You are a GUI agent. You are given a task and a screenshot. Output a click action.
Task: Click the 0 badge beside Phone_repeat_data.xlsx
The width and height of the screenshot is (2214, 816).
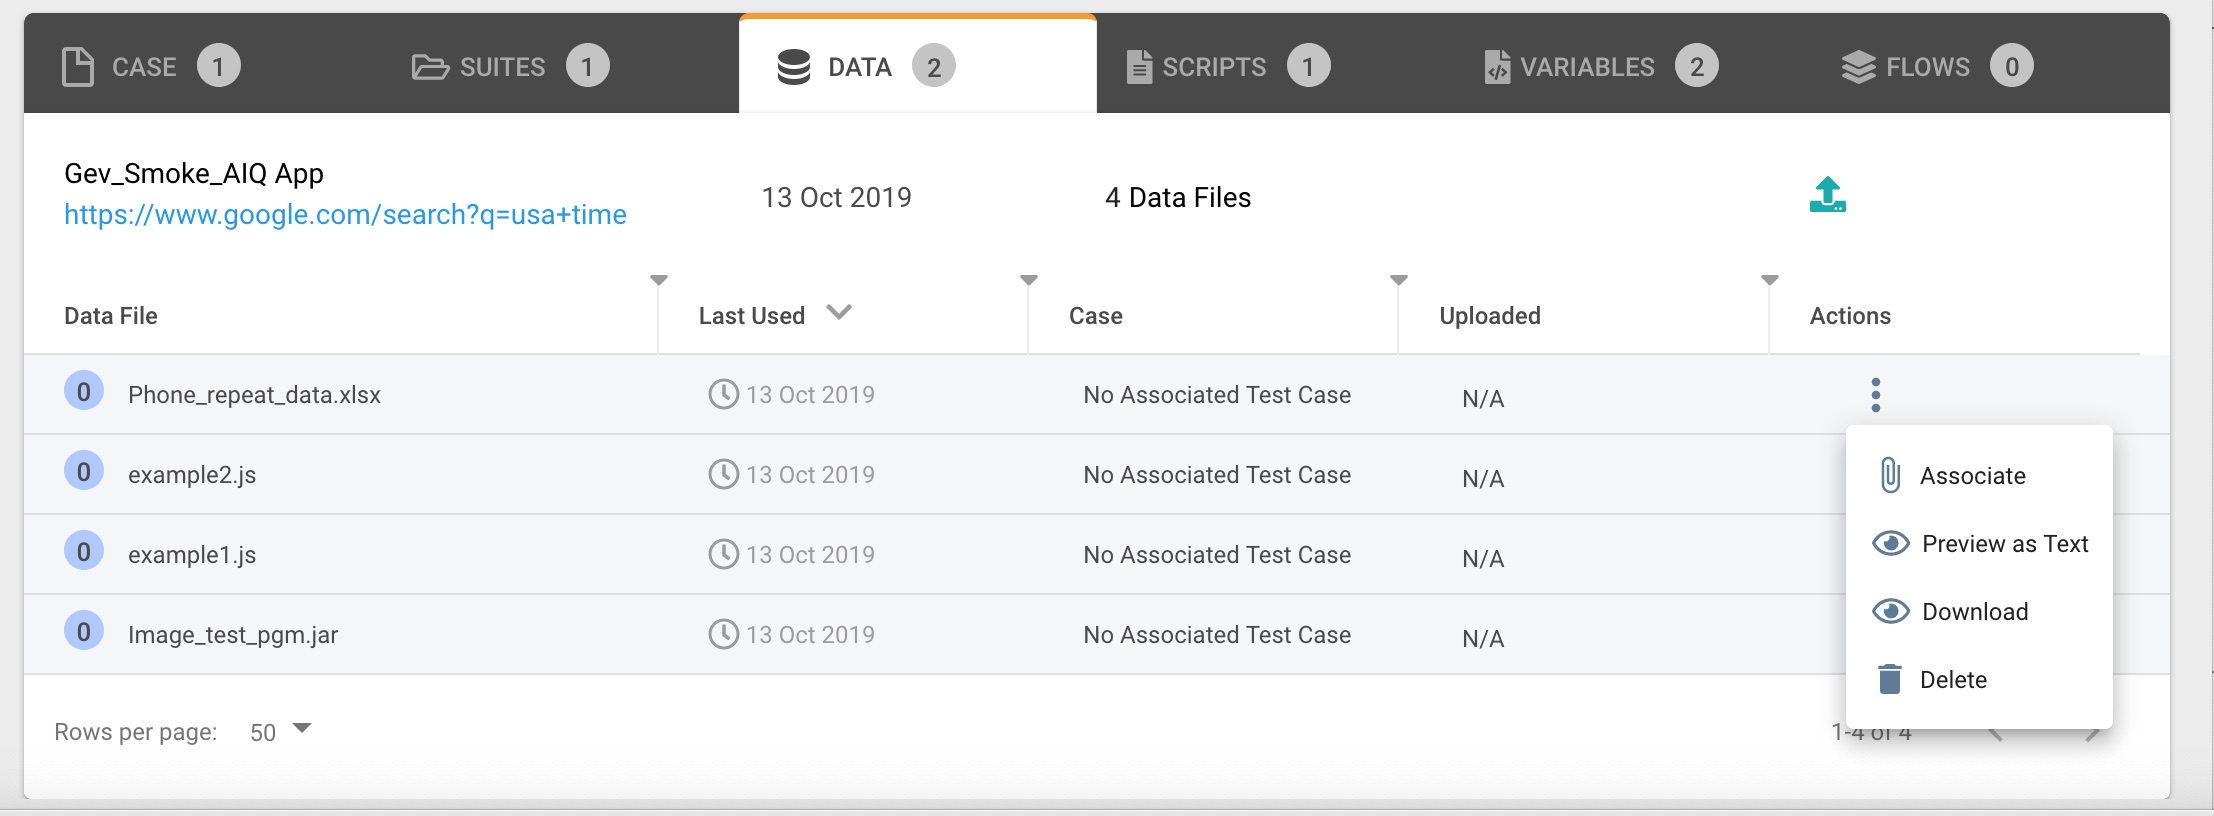pos(84,391)
